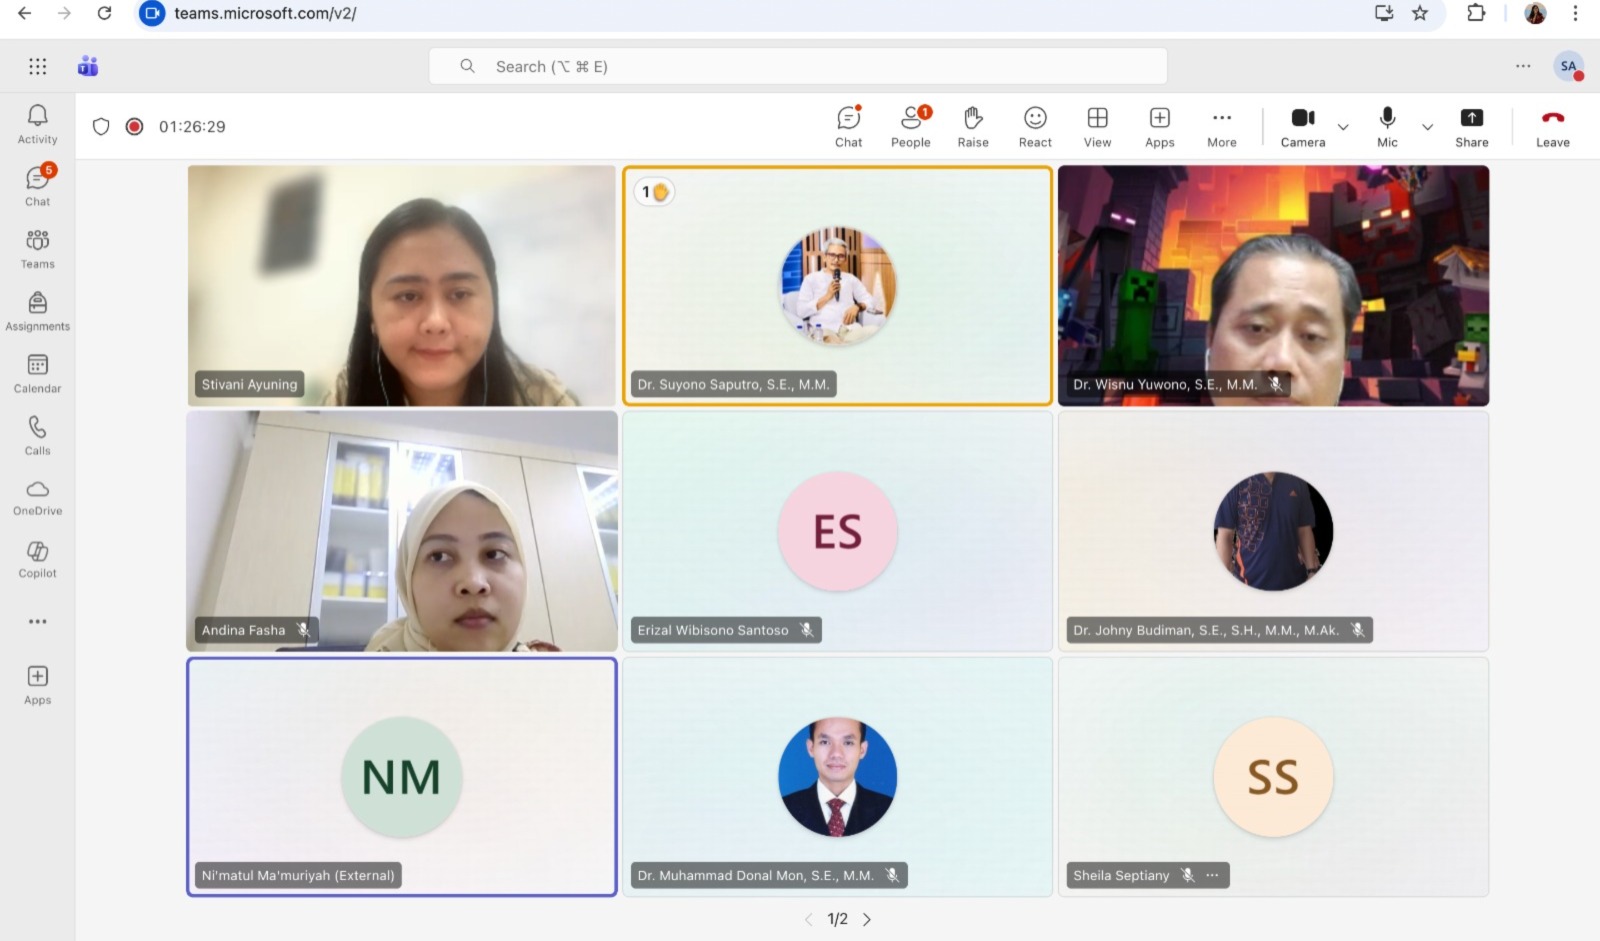1600x941 pixels.
Task: Open more options for Sheila Septiany
Action: coord(1212,875)
